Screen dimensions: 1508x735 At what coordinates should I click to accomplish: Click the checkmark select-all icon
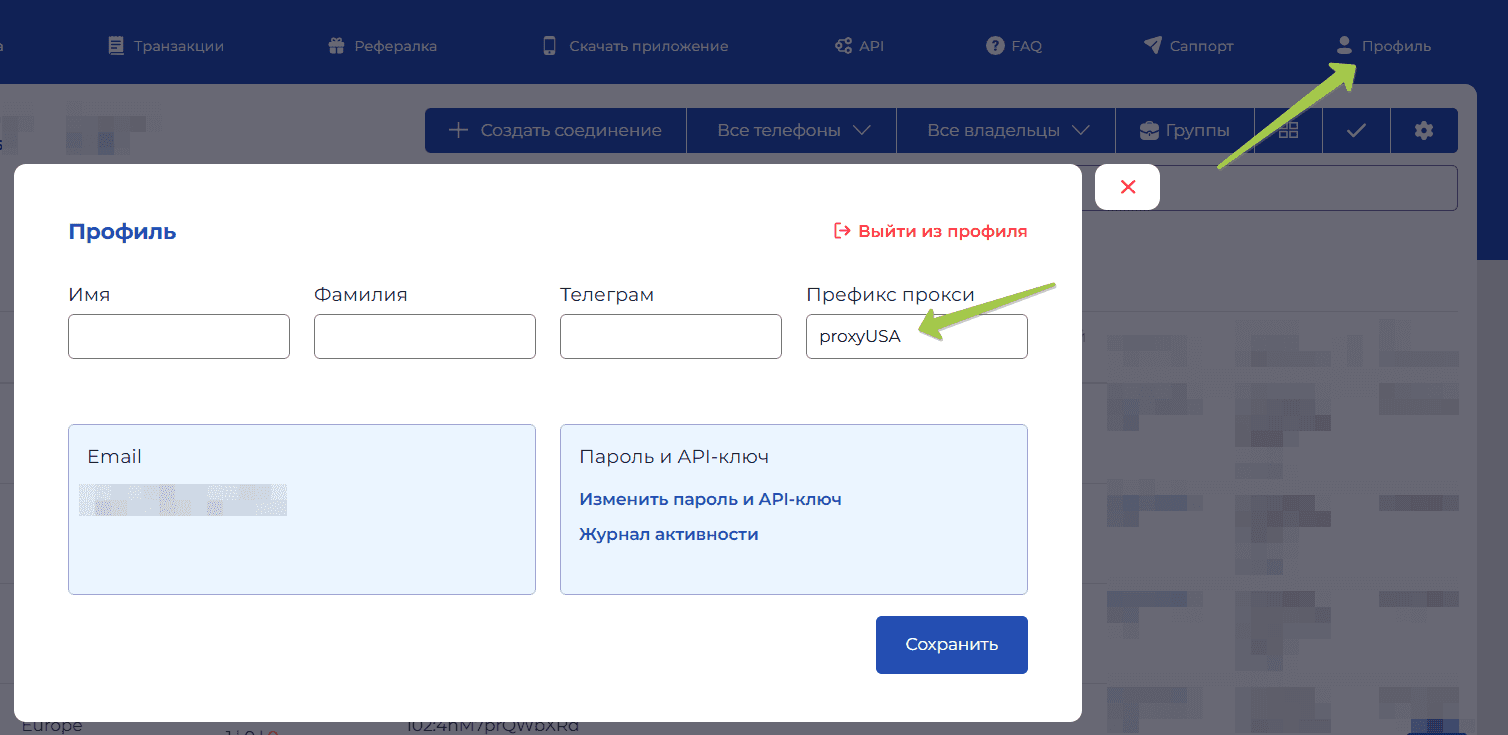pyautogui.click(x=1356, y=130)
